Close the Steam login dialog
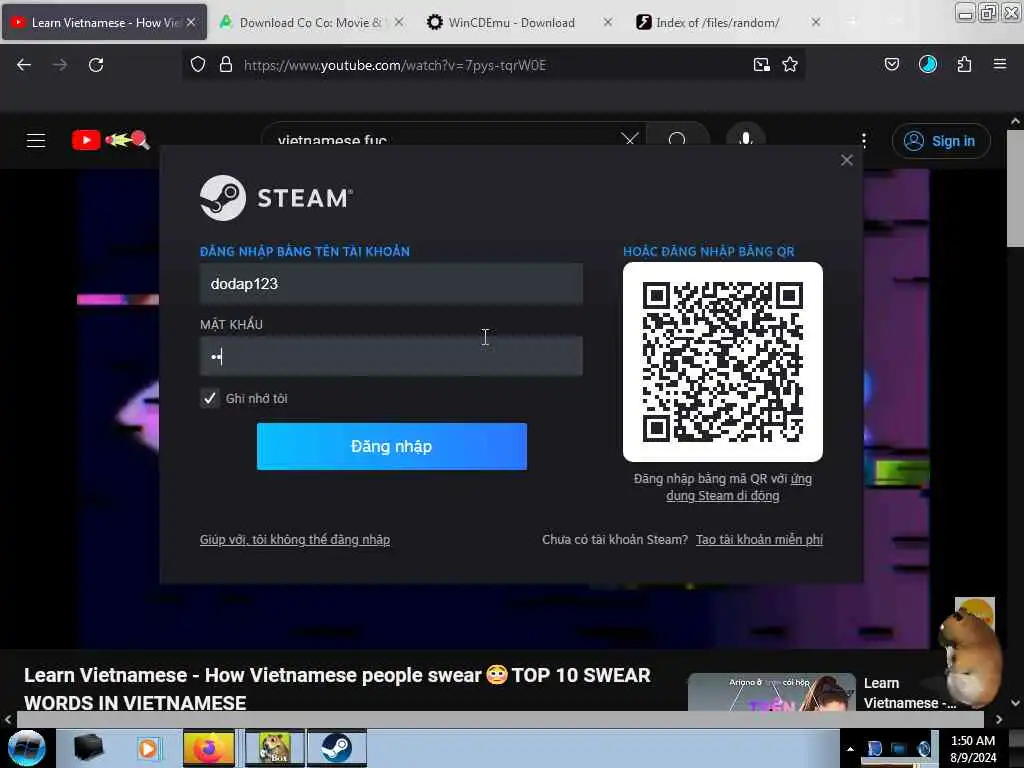 tap(847, 160)
